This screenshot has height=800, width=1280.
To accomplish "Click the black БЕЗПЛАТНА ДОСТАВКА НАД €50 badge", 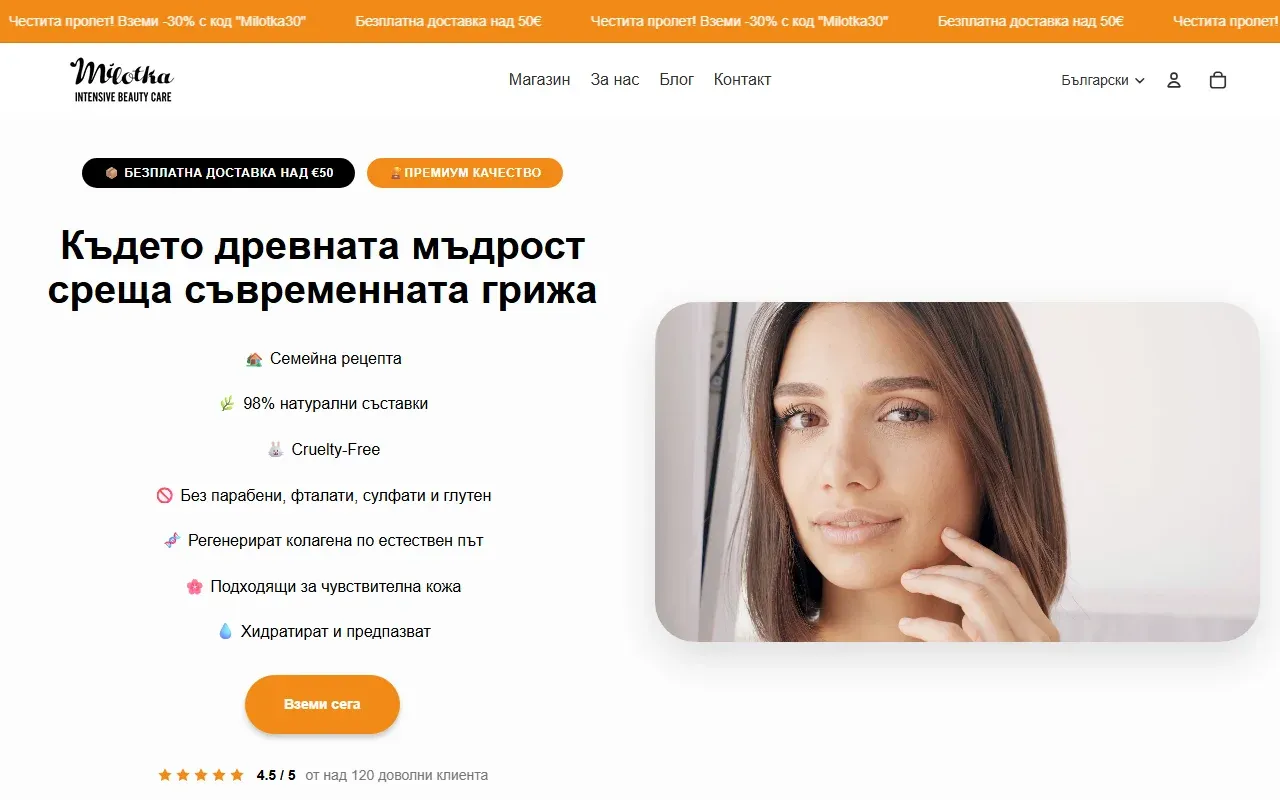I will point(218,173).
